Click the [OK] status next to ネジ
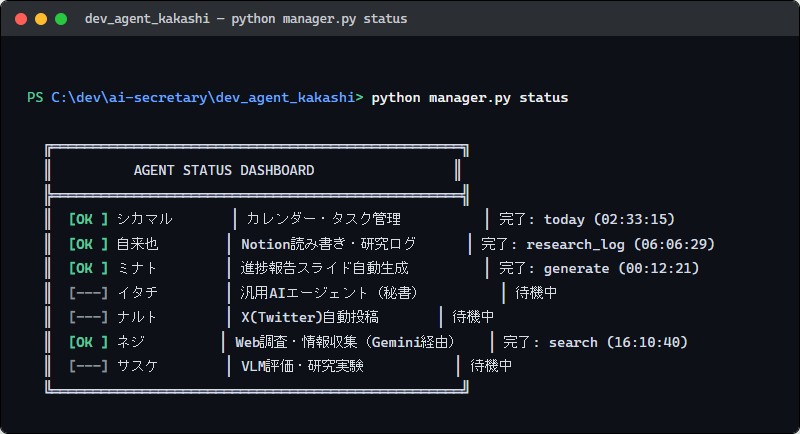This screenshot has height=434, width=800. (x=88, y=342)
